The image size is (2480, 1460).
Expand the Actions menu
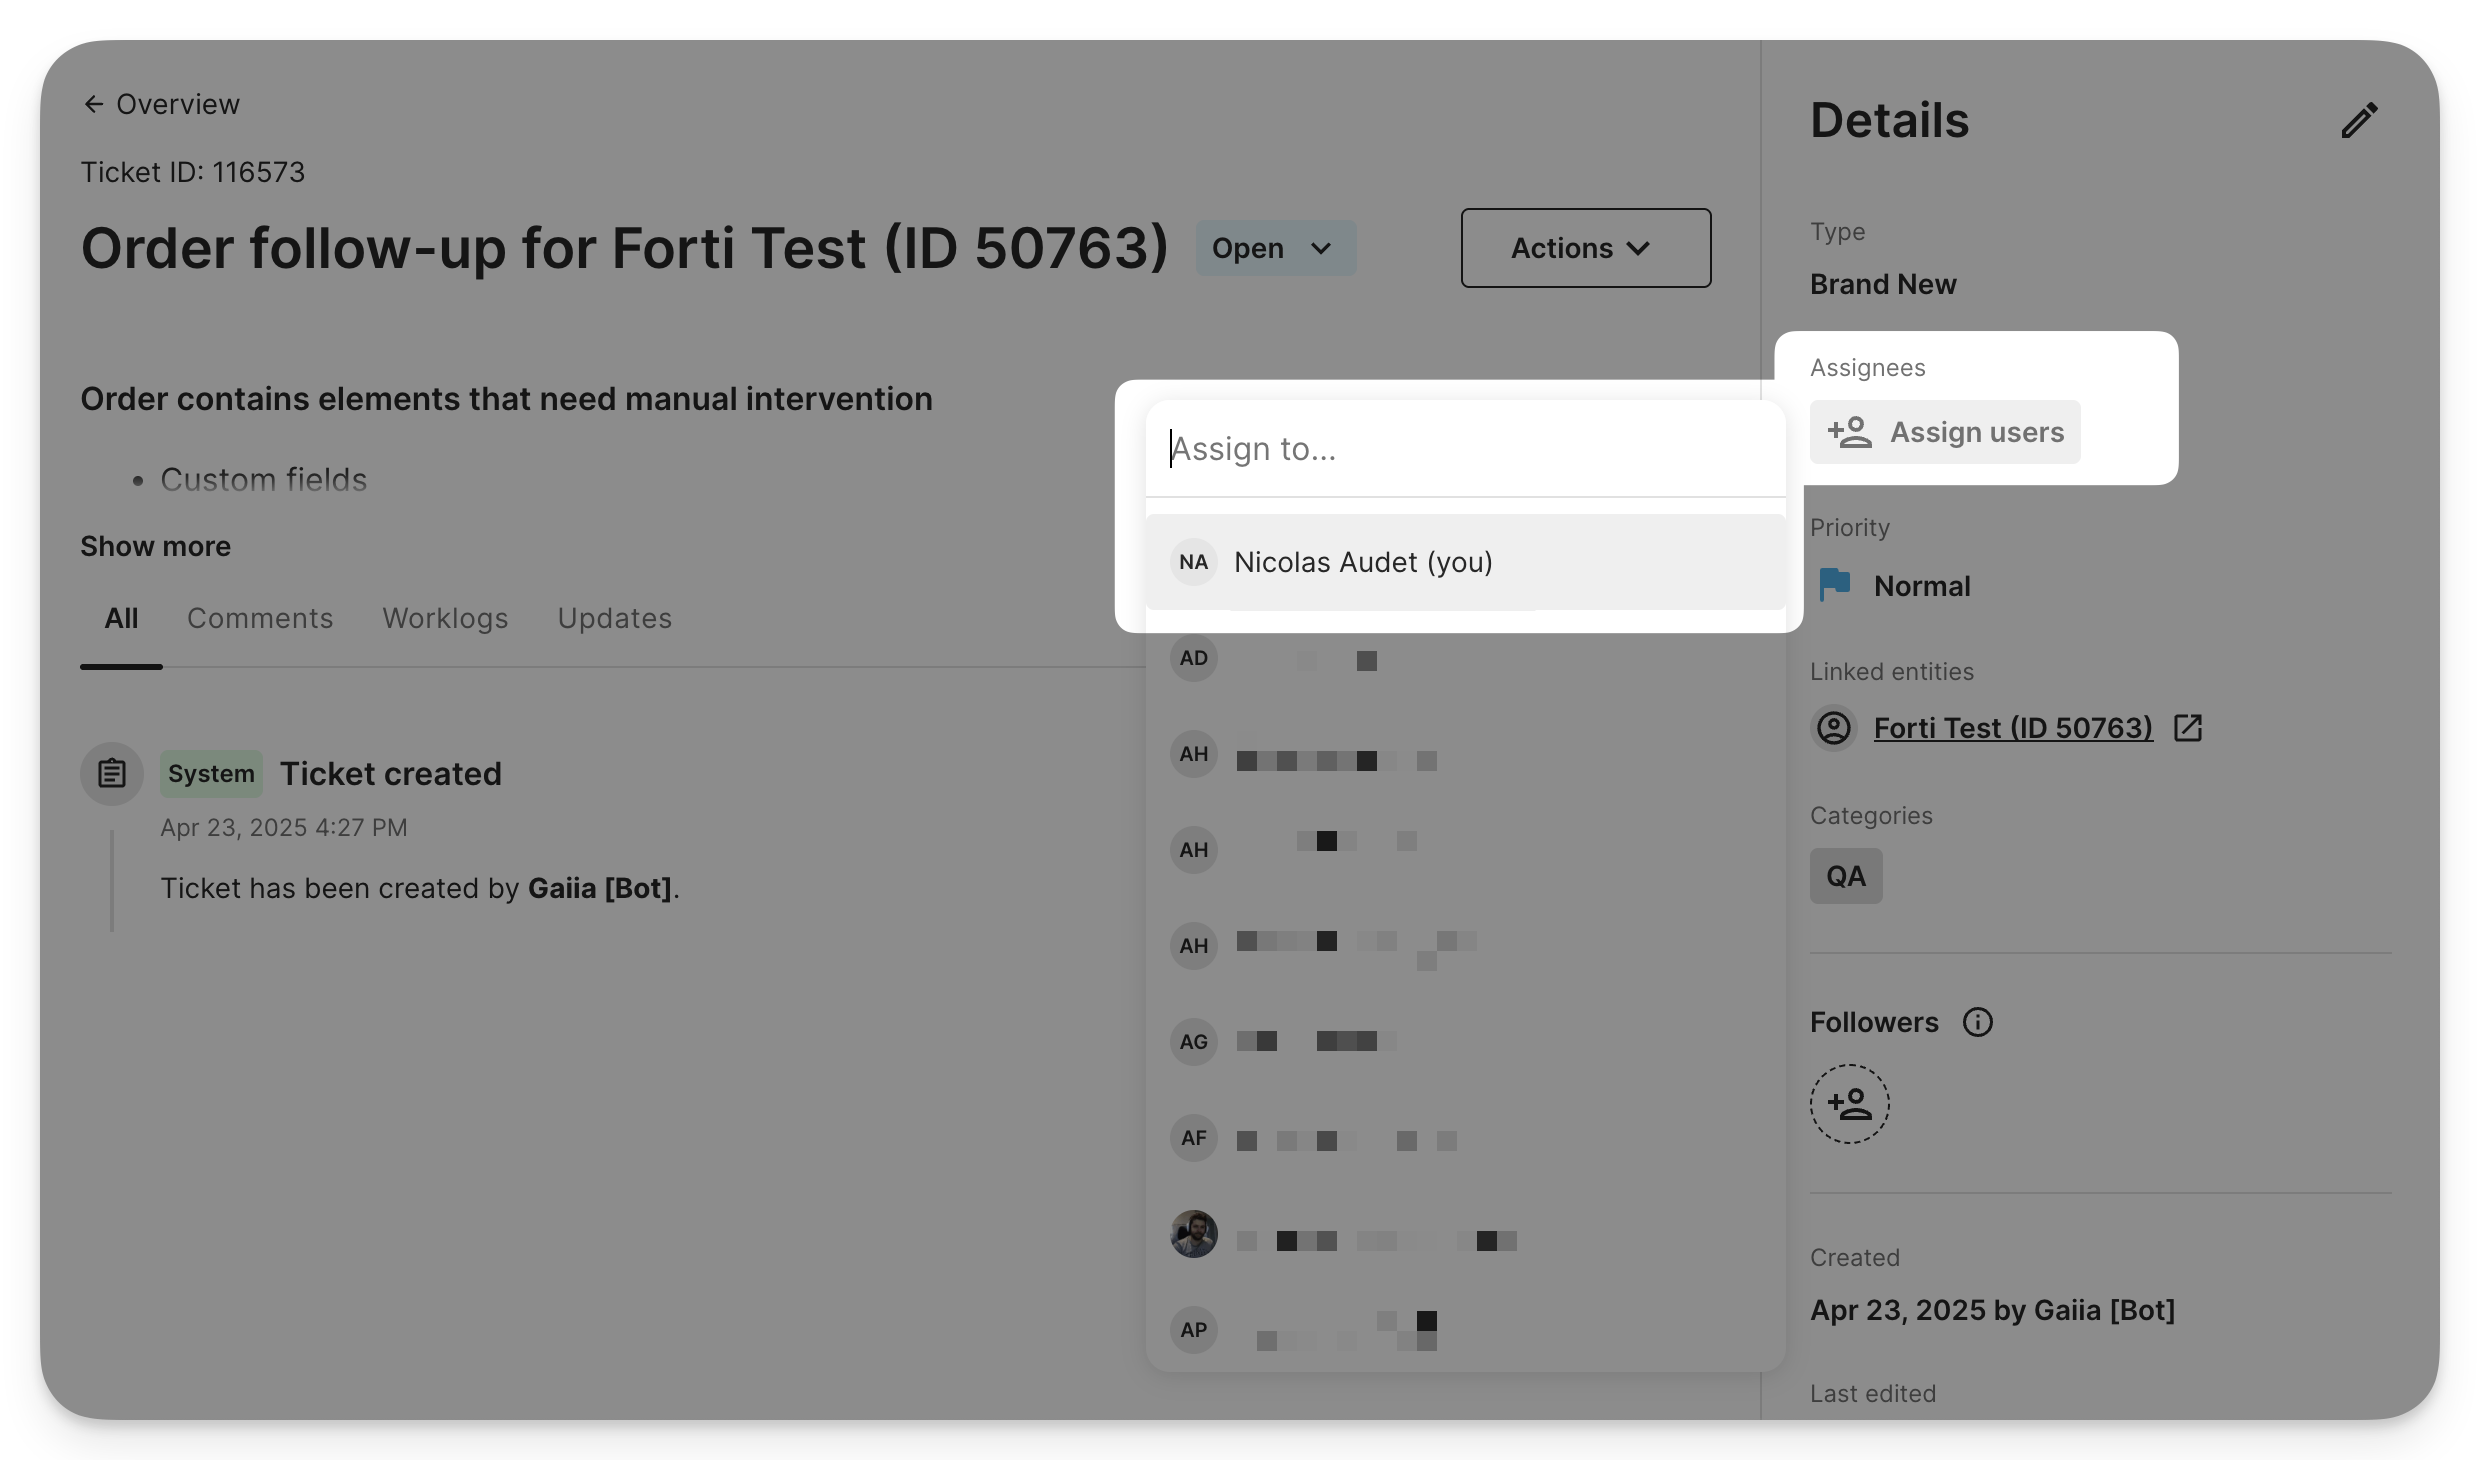point(1586,248)
